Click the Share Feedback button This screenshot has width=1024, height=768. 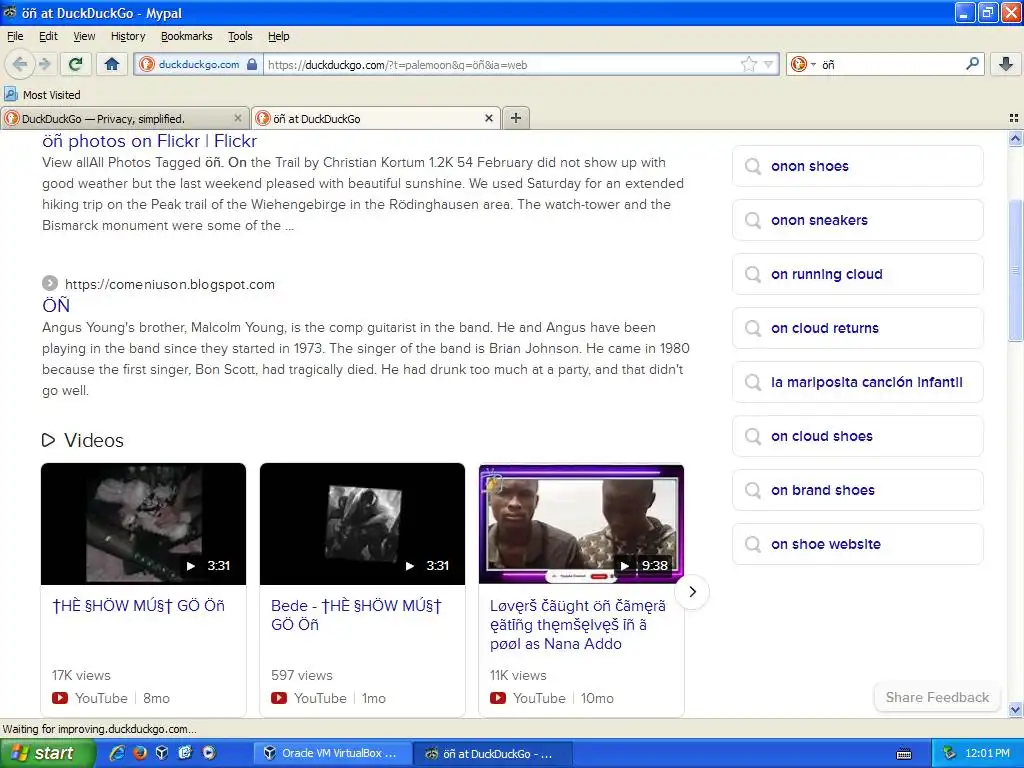(937, 697)
